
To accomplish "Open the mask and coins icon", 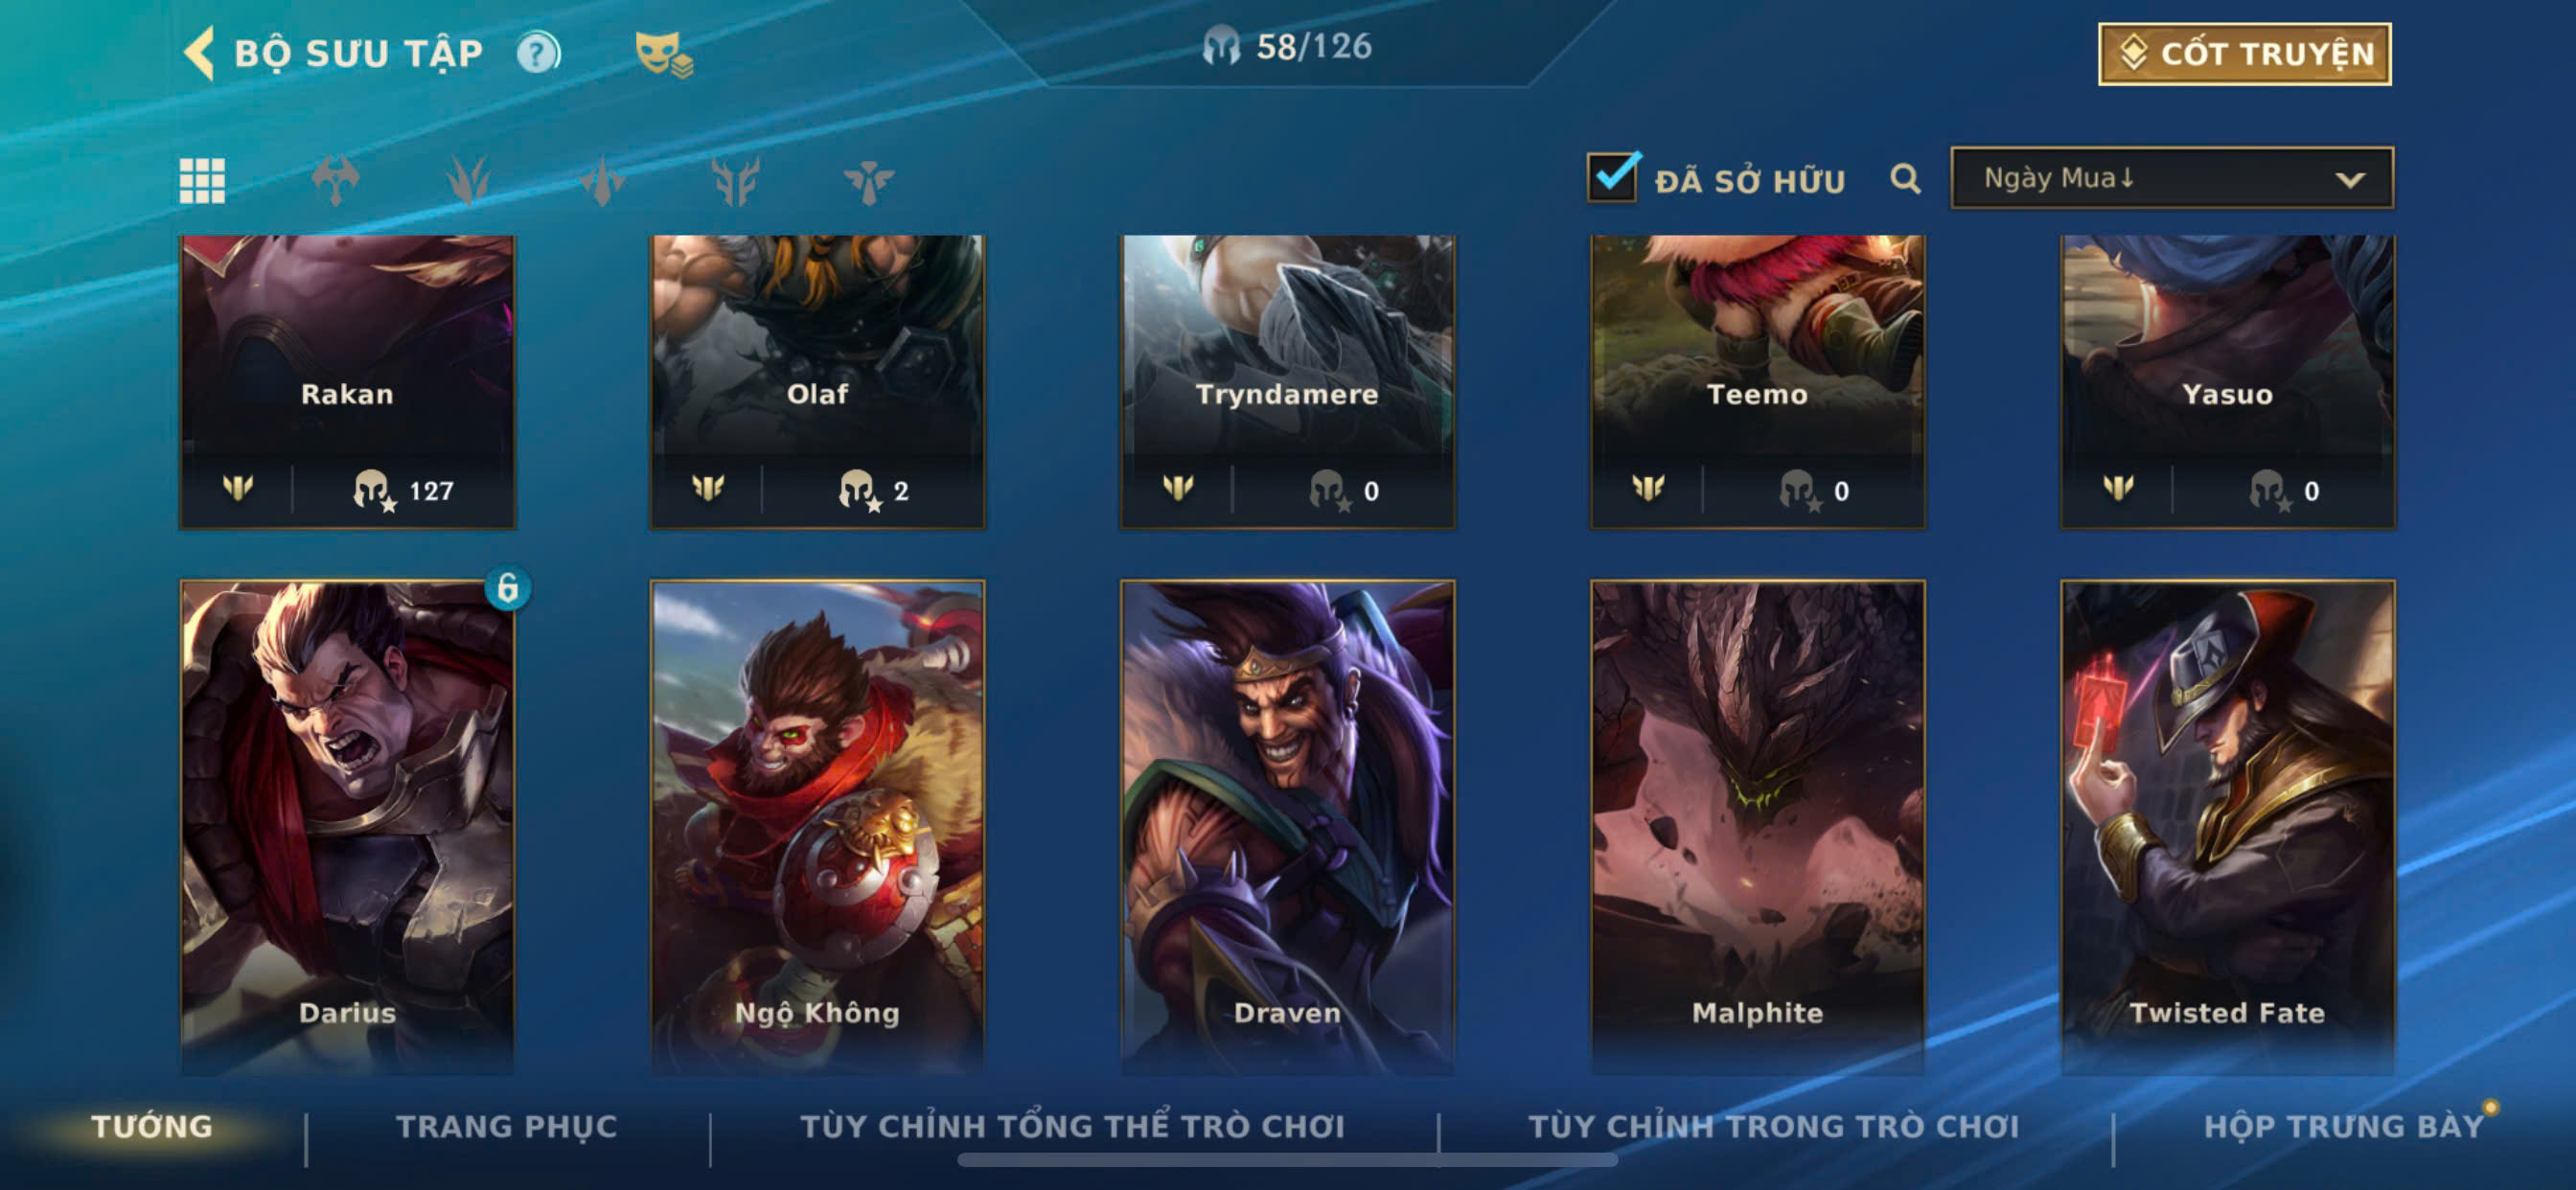I will click(664, 54).
